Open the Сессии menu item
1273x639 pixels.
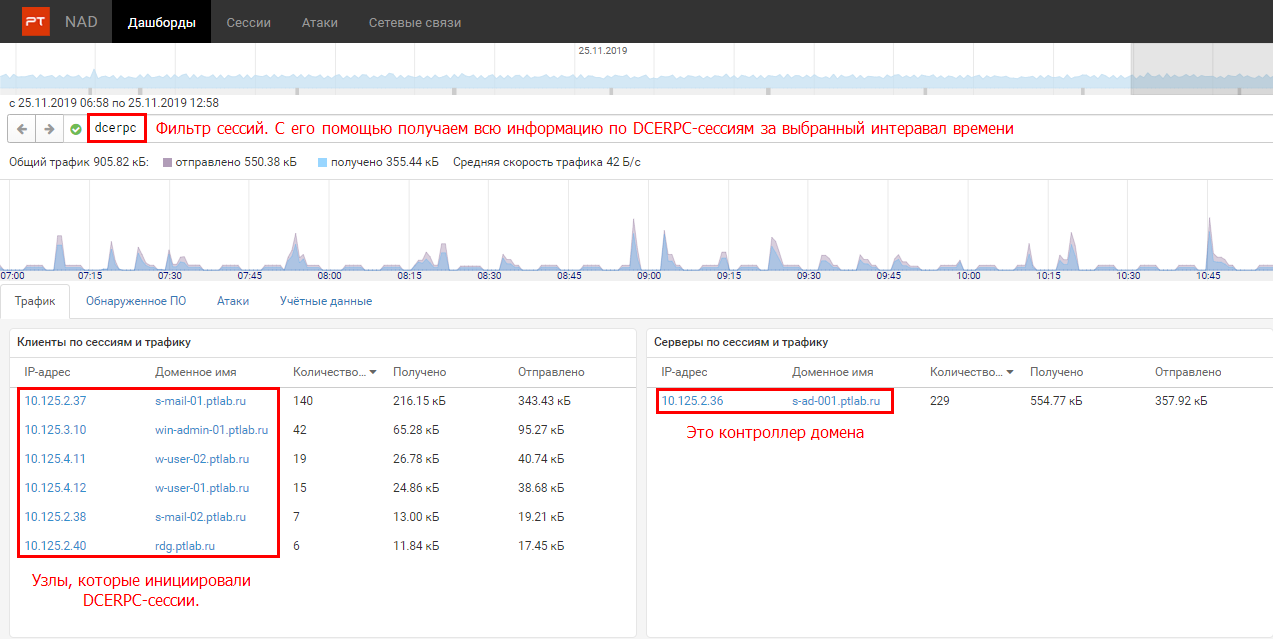248,22
